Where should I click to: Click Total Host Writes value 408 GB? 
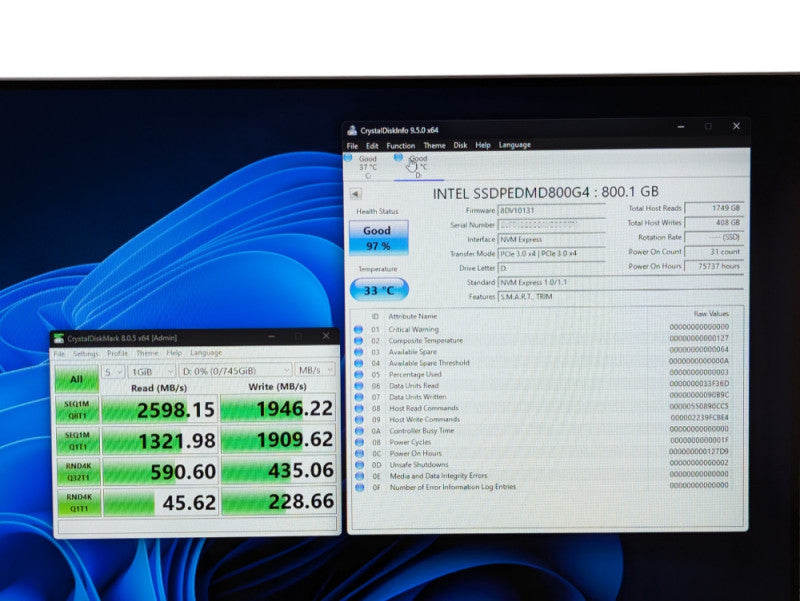click(x=713, y=223)
